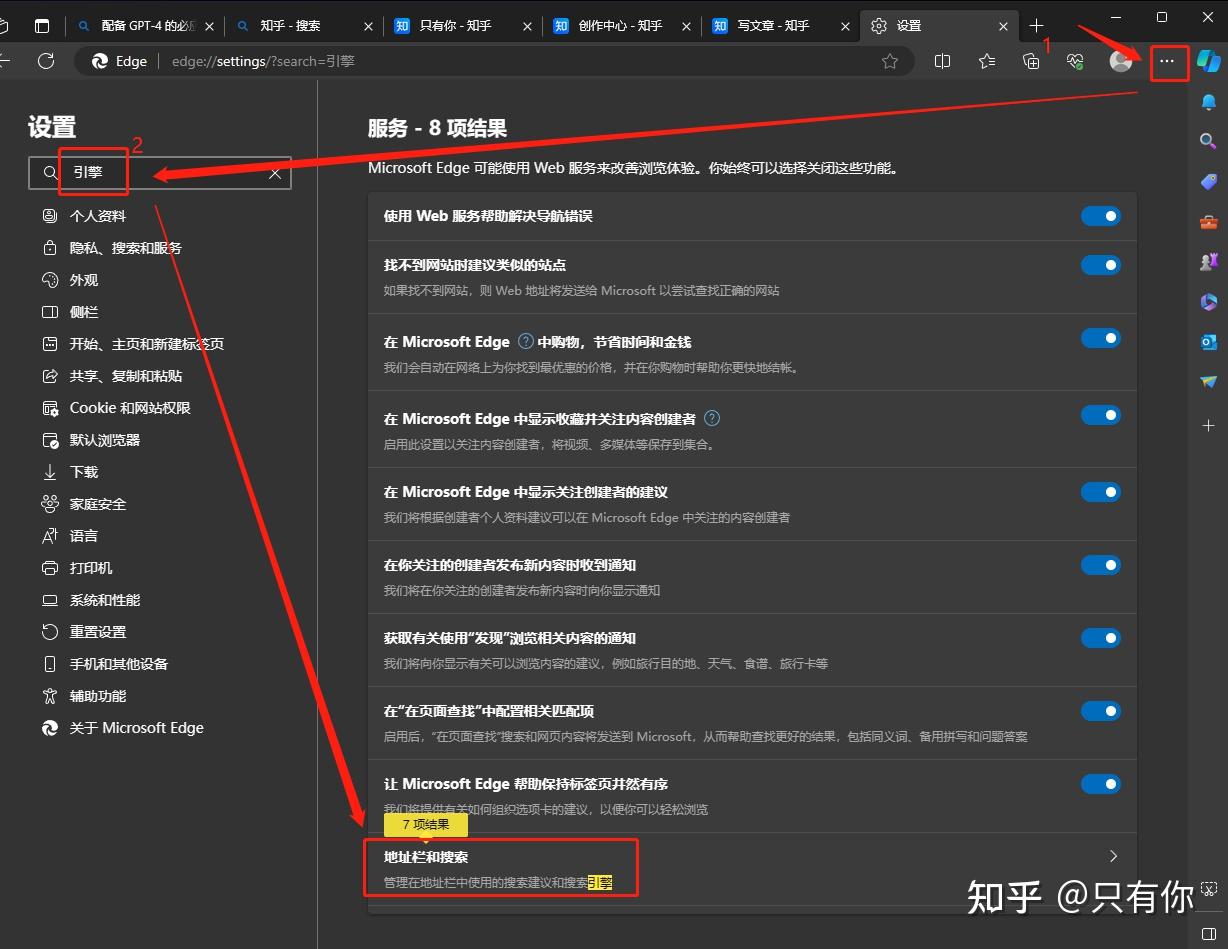The height and width of the screenshot is (949, 1228).
Task: Open Tools briefcase icon in sidebar
Action: point(1209,222)
